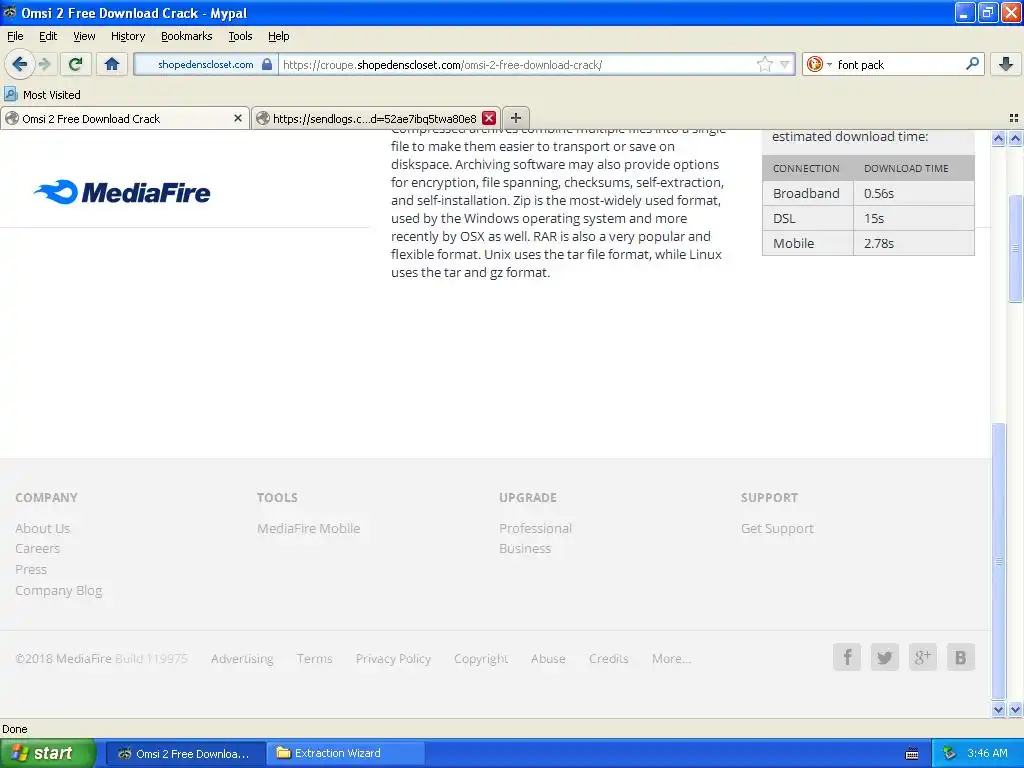Click the MediaFire logo
Viewport: 1024px width, 768px height.
[122, 192]
